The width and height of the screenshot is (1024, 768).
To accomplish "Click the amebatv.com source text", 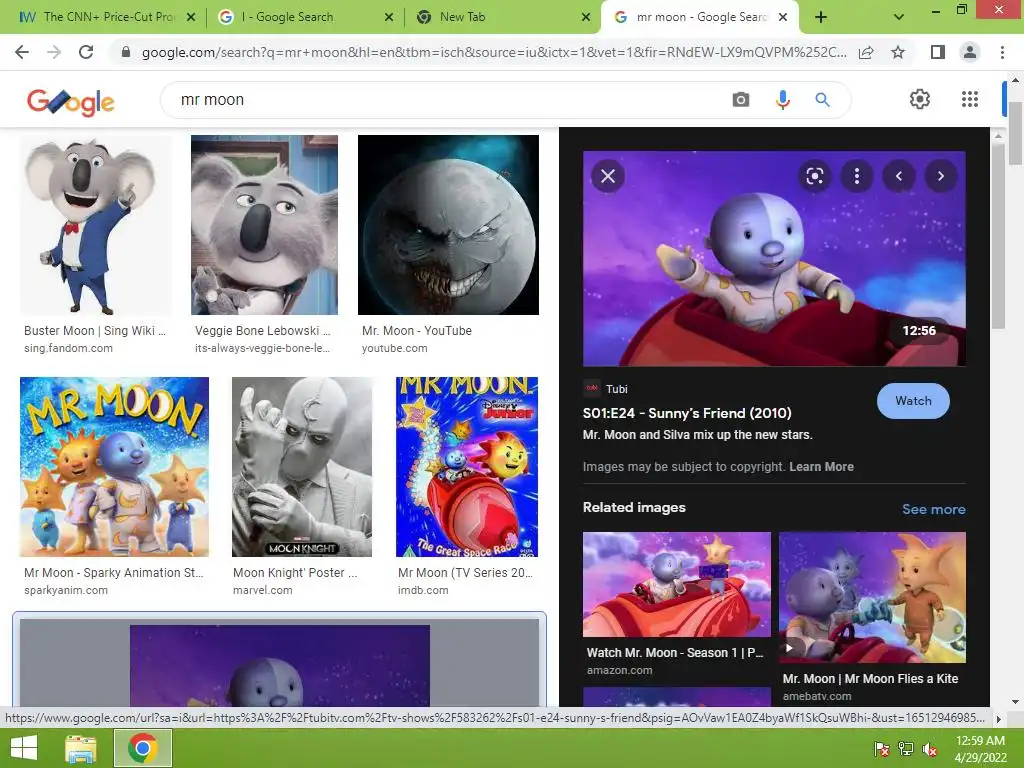I will click(x=817, y=696).
